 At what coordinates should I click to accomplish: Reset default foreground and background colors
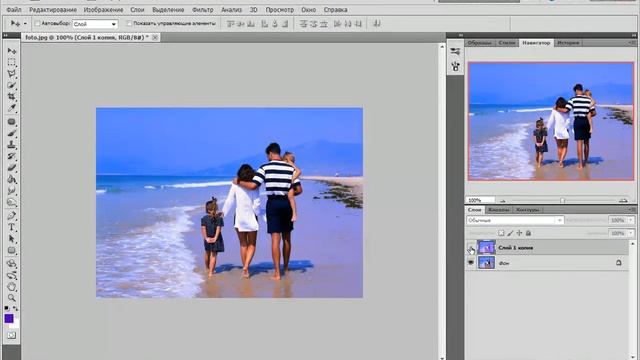tap(7, 309)
